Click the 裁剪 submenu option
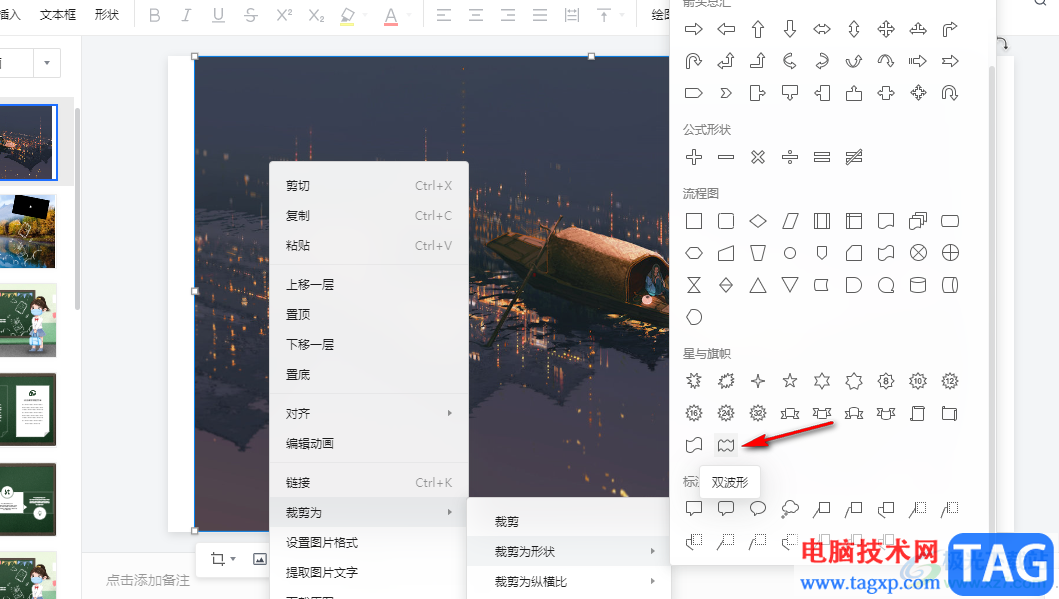 [568, 521]
